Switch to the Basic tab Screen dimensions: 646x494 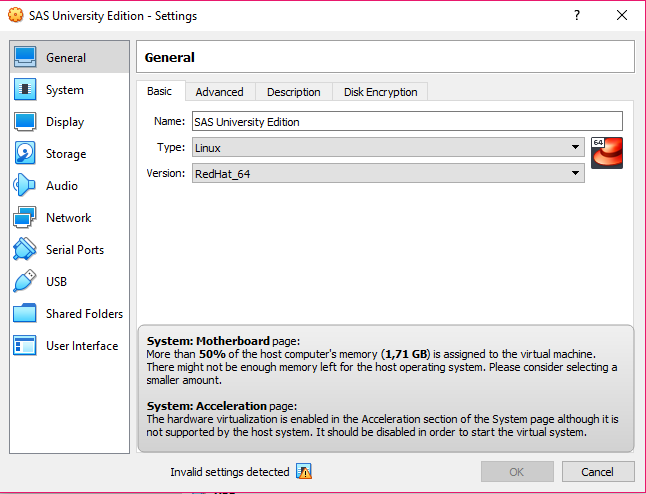pyautogui.click(x=159, y=91)
